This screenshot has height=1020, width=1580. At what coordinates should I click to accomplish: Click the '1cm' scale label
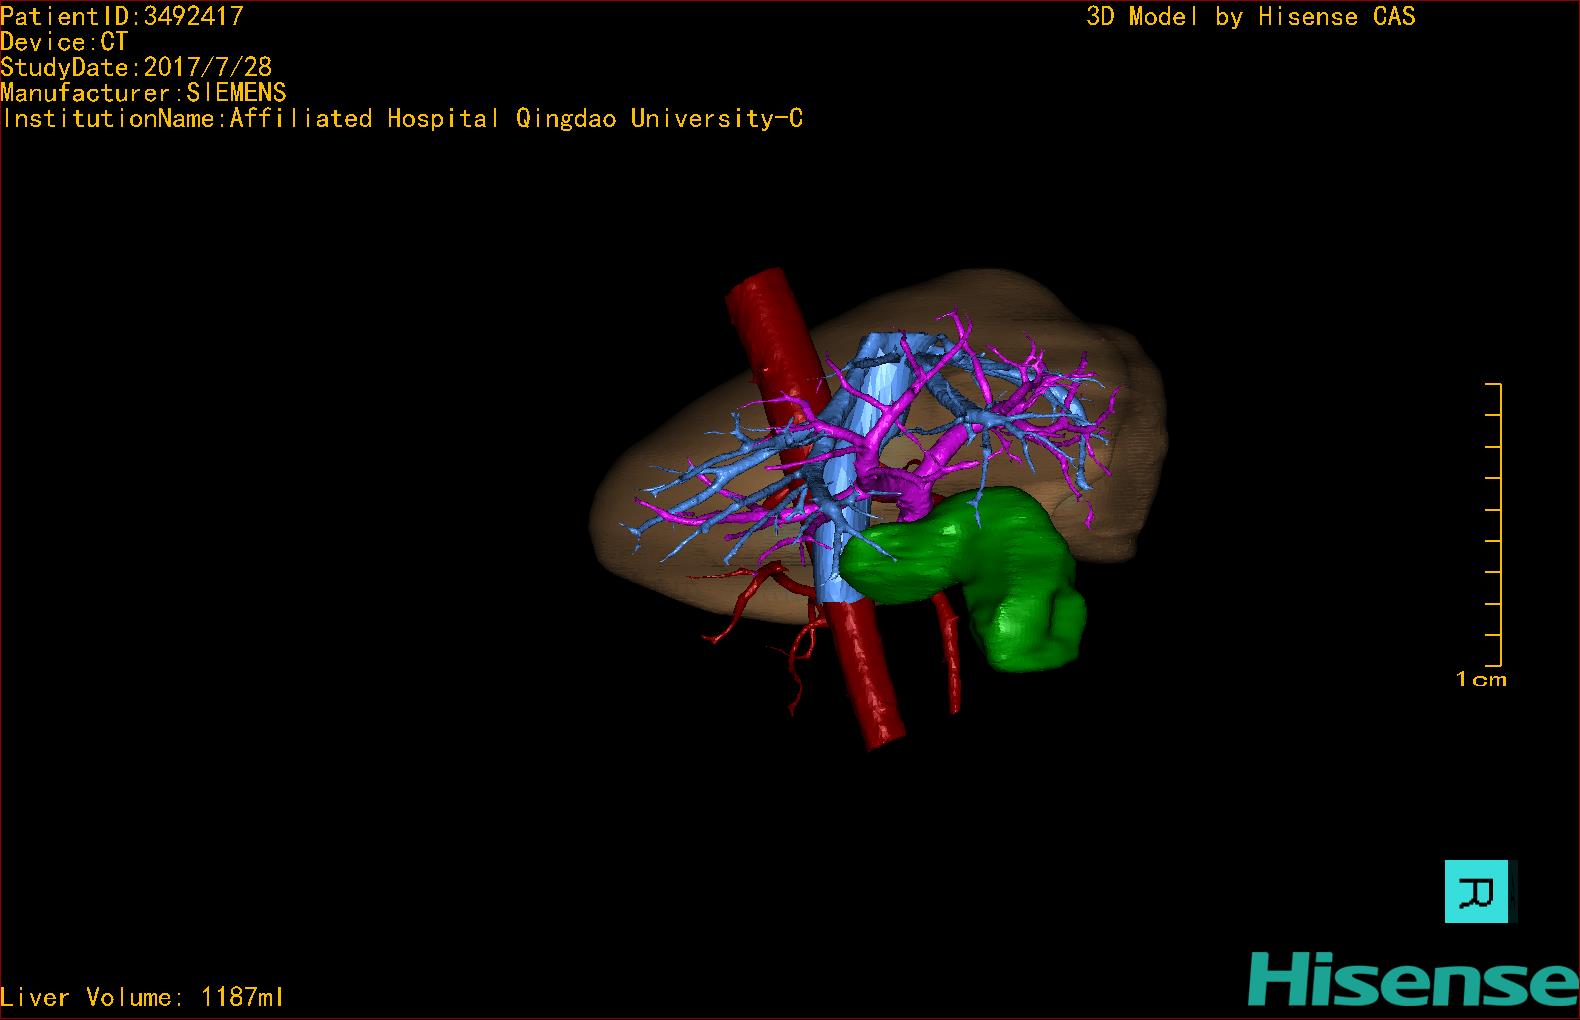click(1481, 680)
